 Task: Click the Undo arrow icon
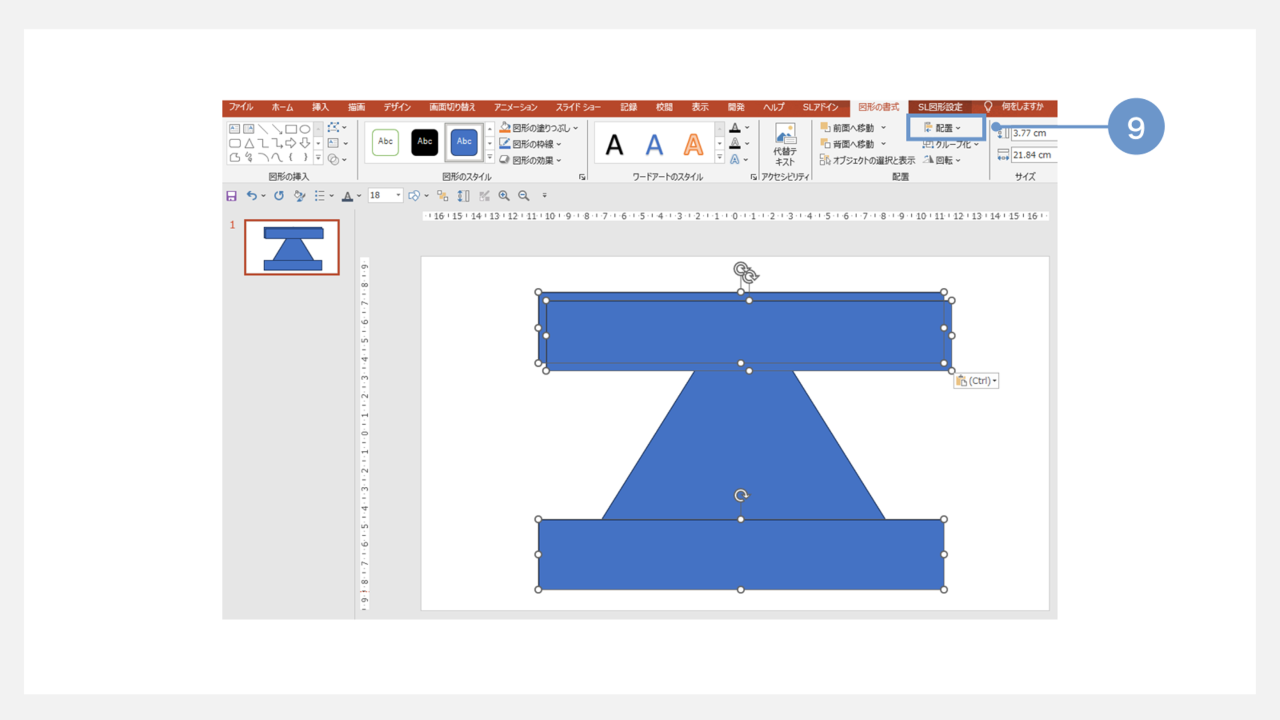pyautogui.click(x=252, y=196)
